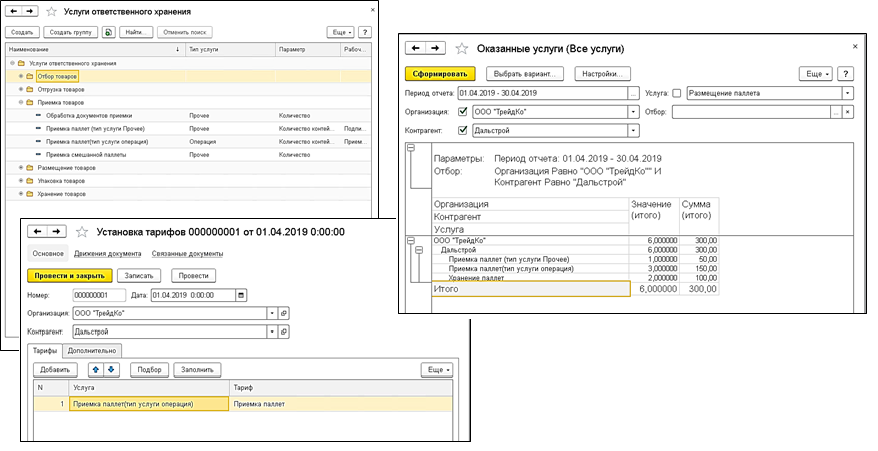Collapse the report parameters group
Viewport: 878px width, 451px height.
(x=411, y=148)
